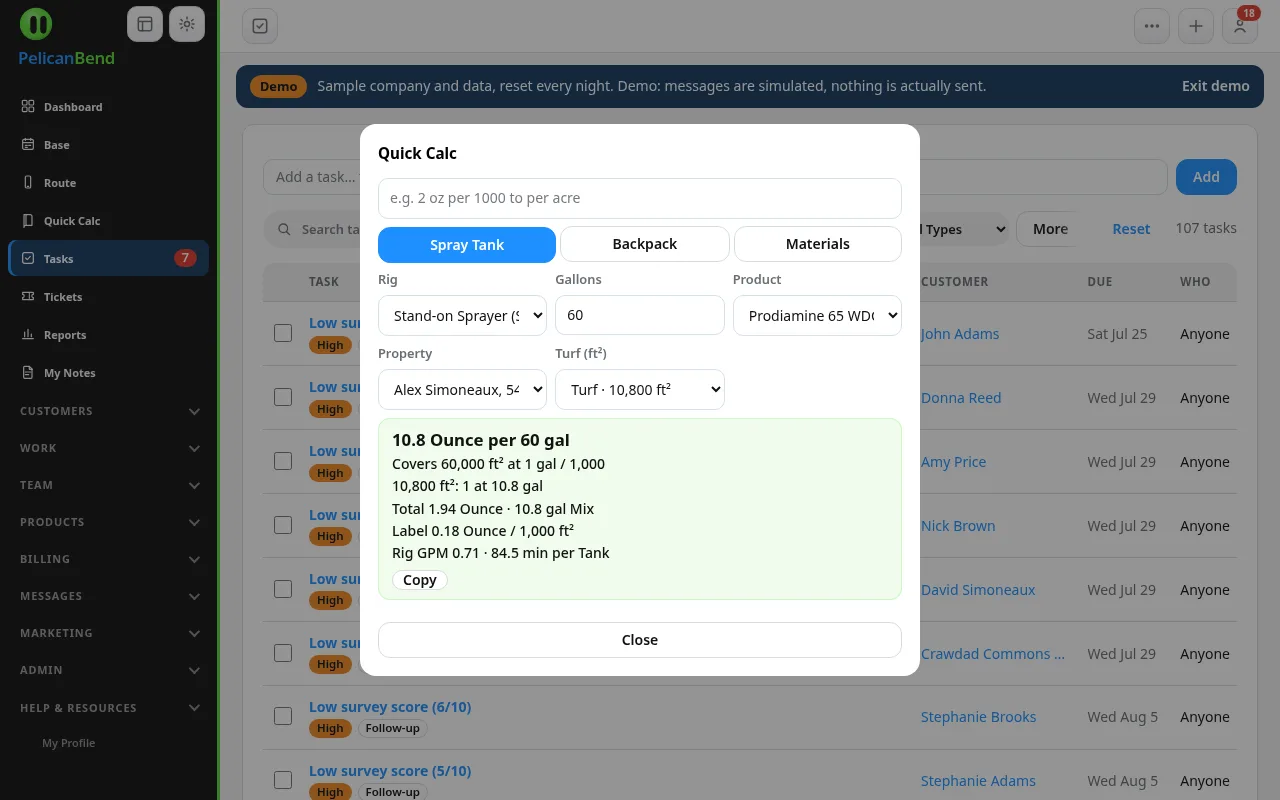
Task: Open the Turf area dropdown
Action: [640, 389]
